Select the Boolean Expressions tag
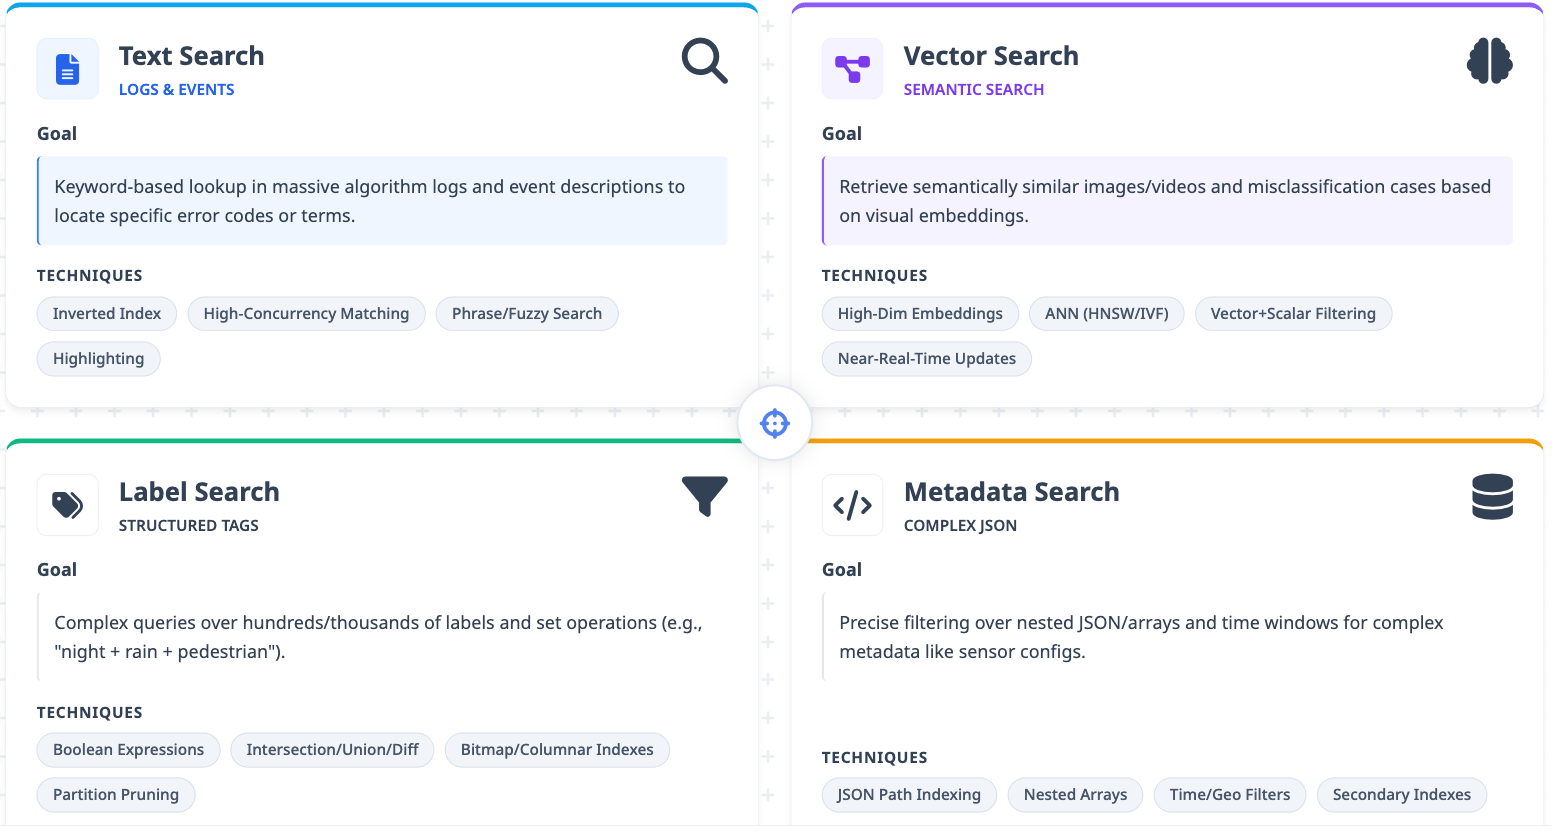1552x834 pixels. [128, 750]
